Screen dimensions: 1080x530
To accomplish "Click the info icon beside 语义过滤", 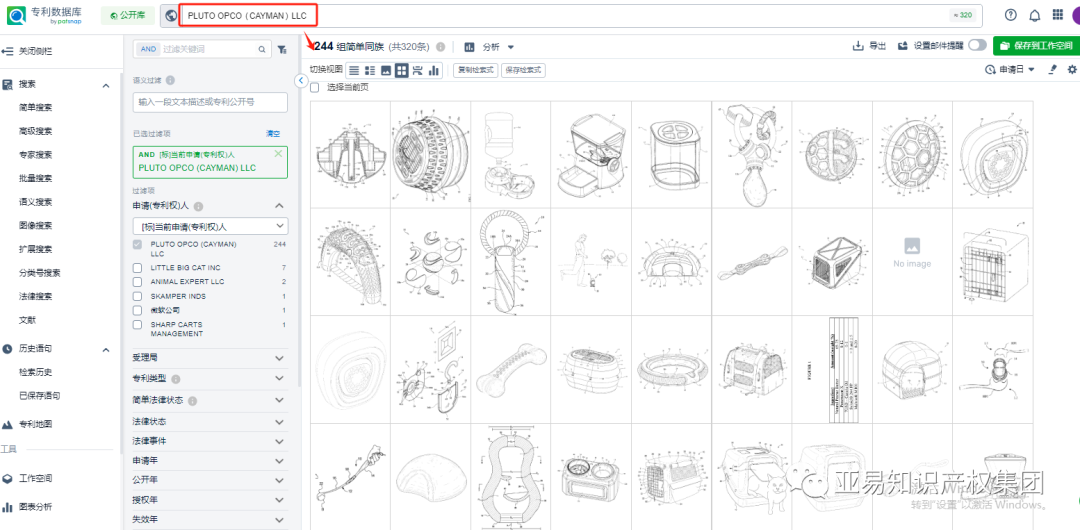I will pyautogui.click(x=170, y=80).
